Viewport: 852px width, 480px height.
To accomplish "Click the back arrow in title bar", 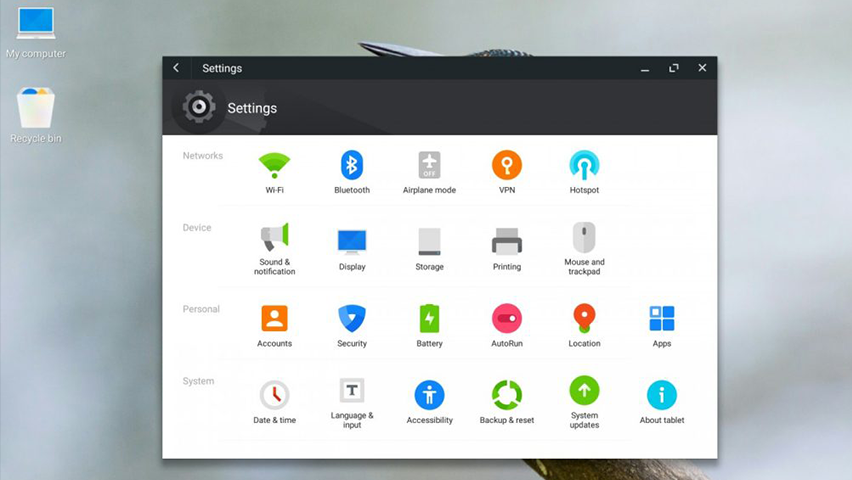I will click(x=176, y=67).
